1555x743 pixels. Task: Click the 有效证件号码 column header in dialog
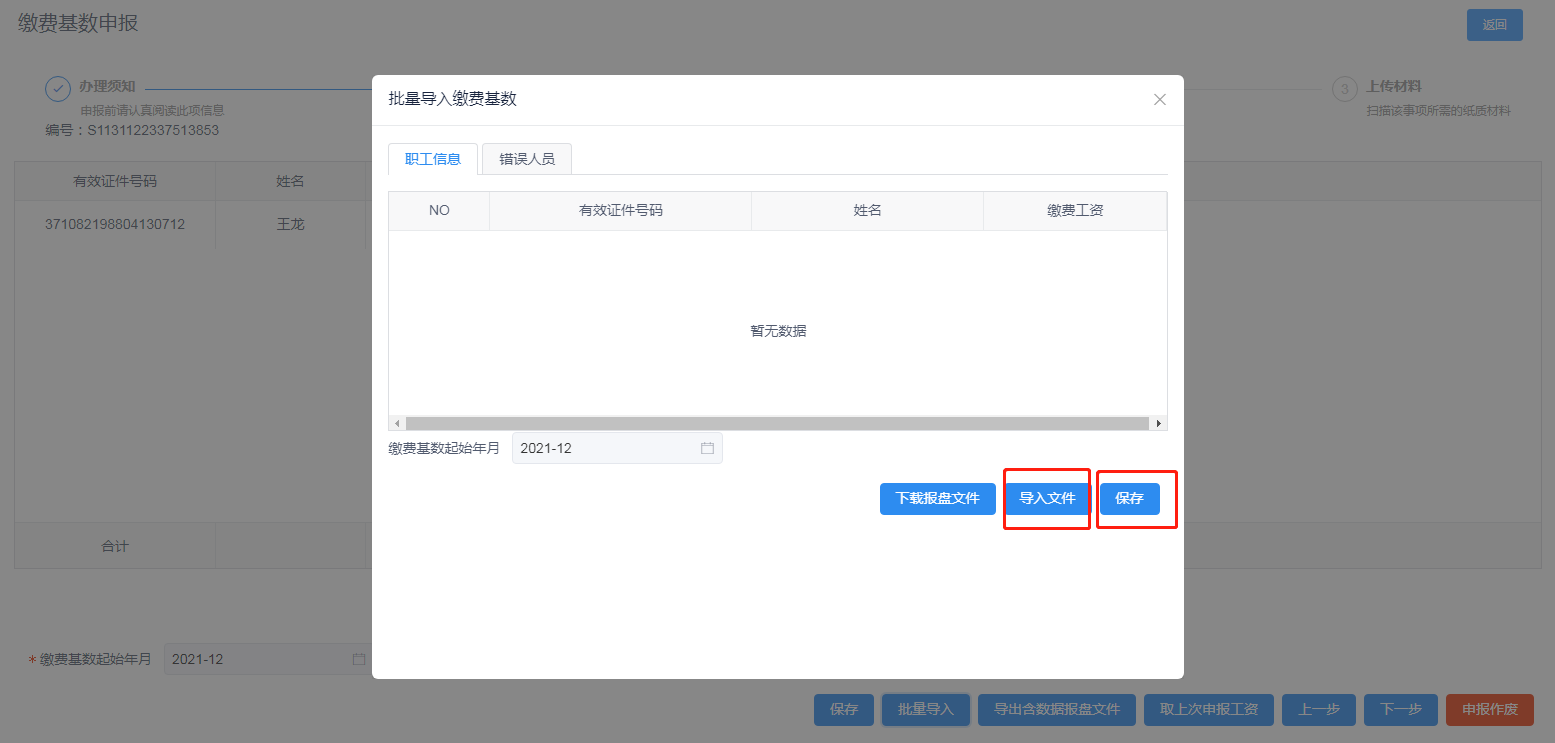620,211
